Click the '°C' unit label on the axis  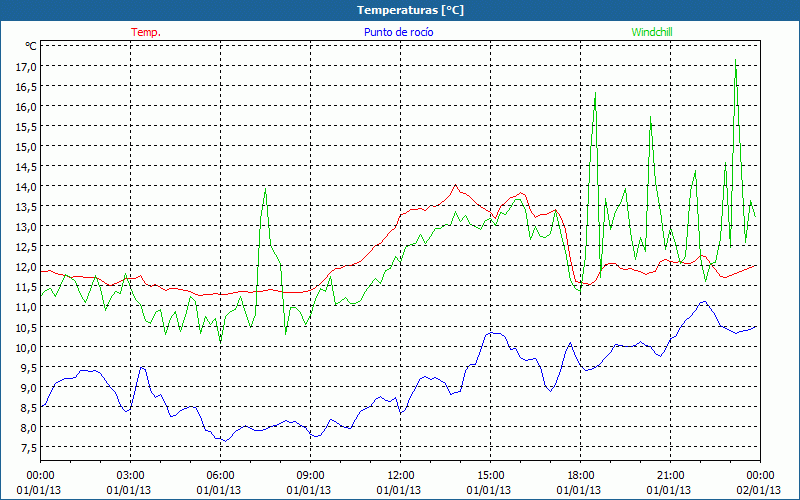coord(31,46)
